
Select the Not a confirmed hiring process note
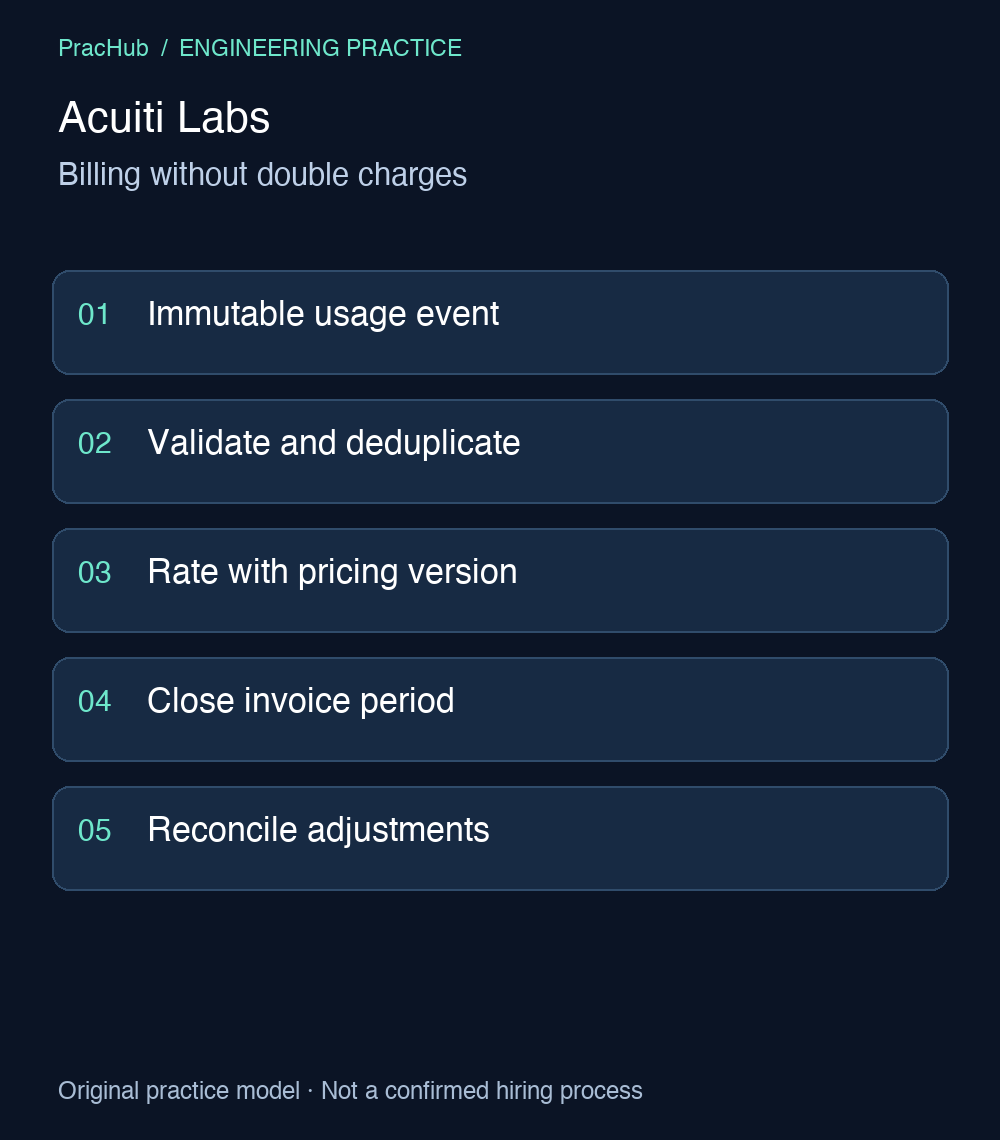coord(481,1091)
